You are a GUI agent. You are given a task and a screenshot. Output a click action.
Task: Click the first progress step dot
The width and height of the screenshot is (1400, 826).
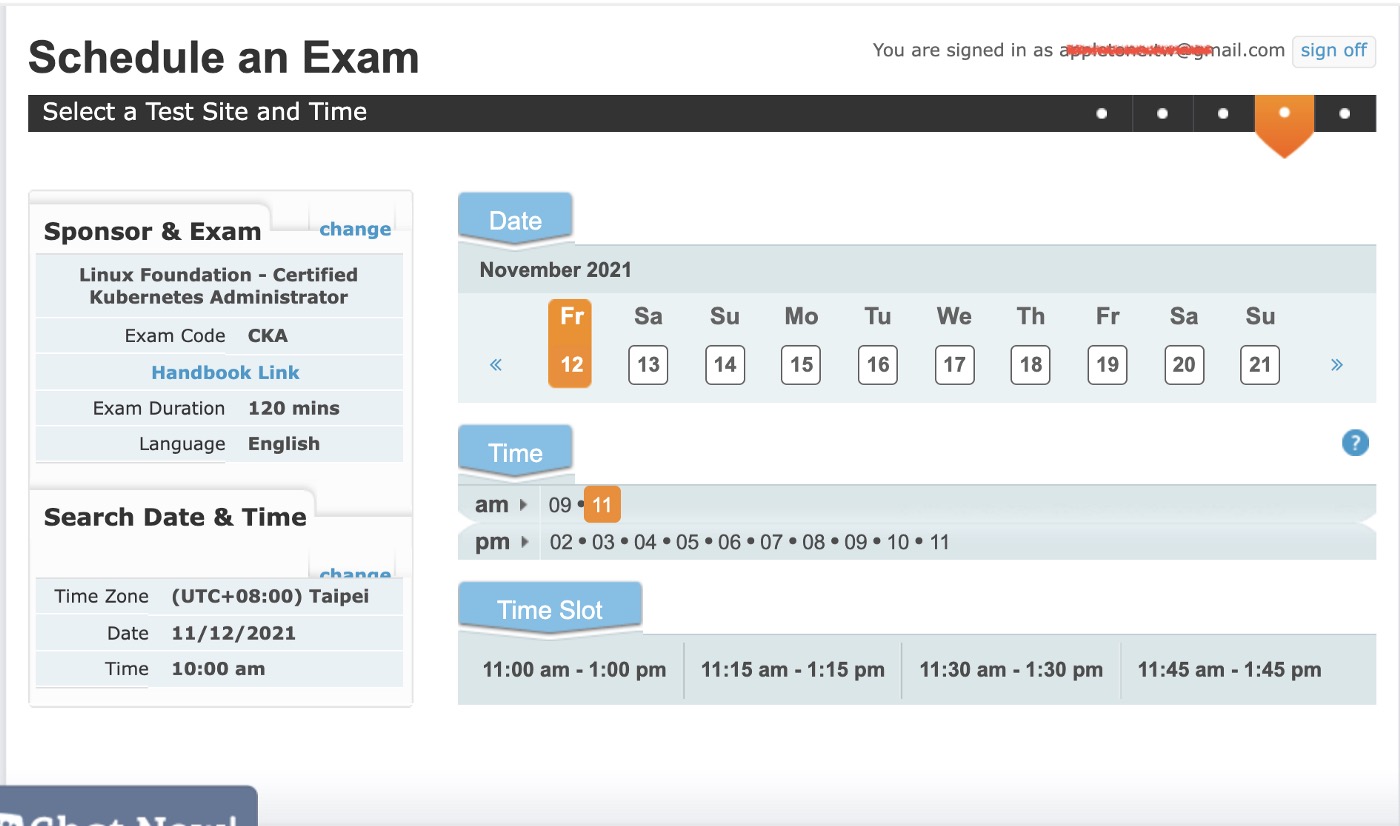coord(1101,114)
